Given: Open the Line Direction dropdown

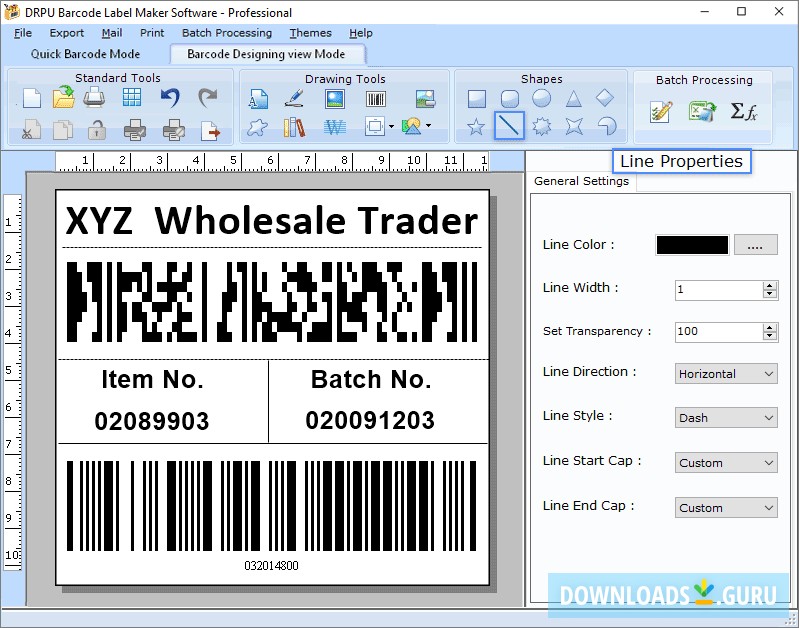Looking at the screenshot, I should tap(726, 374).
